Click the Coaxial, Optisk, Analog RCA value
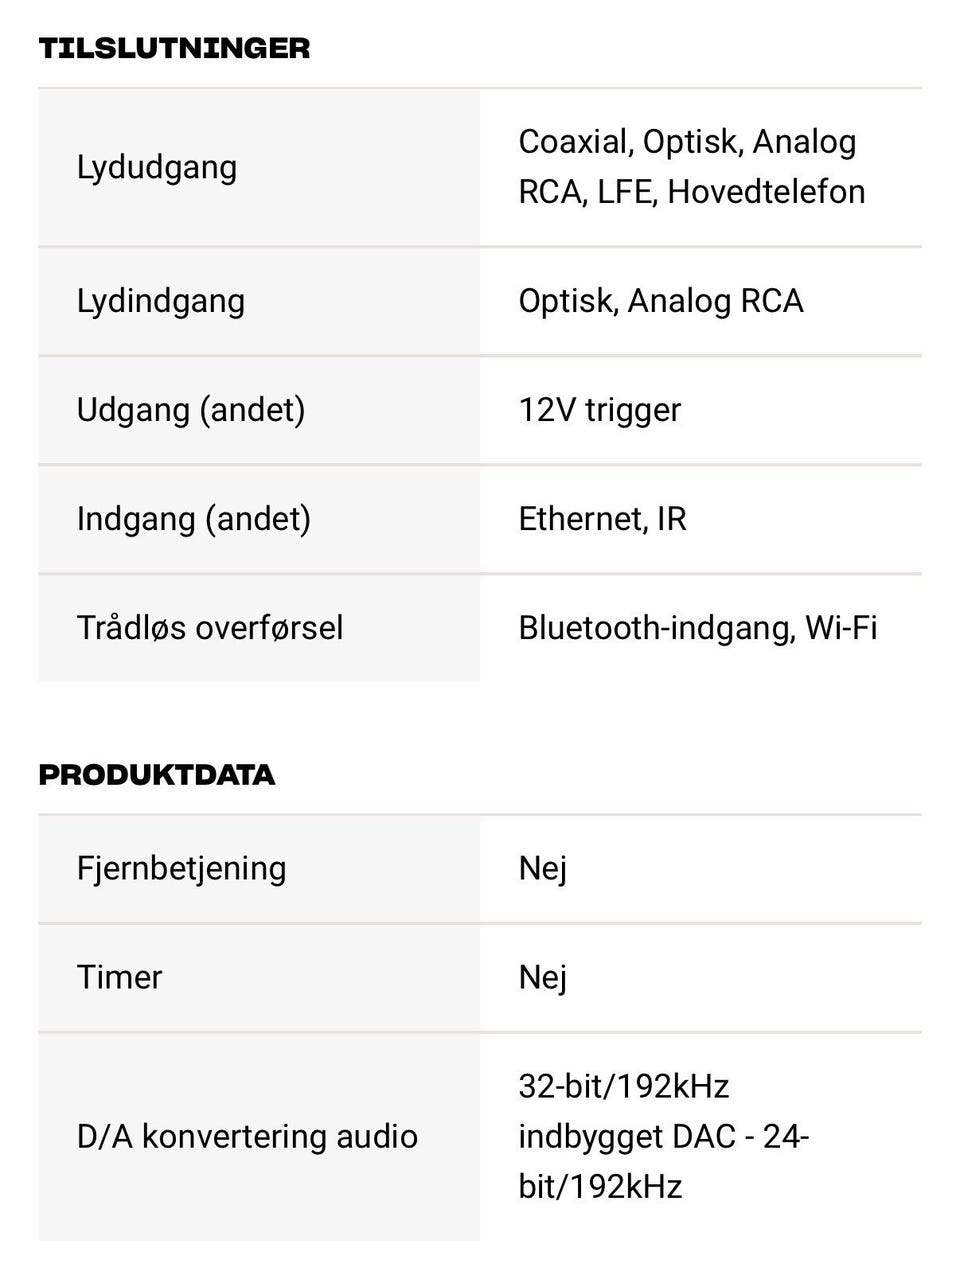Image resolution: width=960 pixels, height=1287 pixels. point(691,167)
